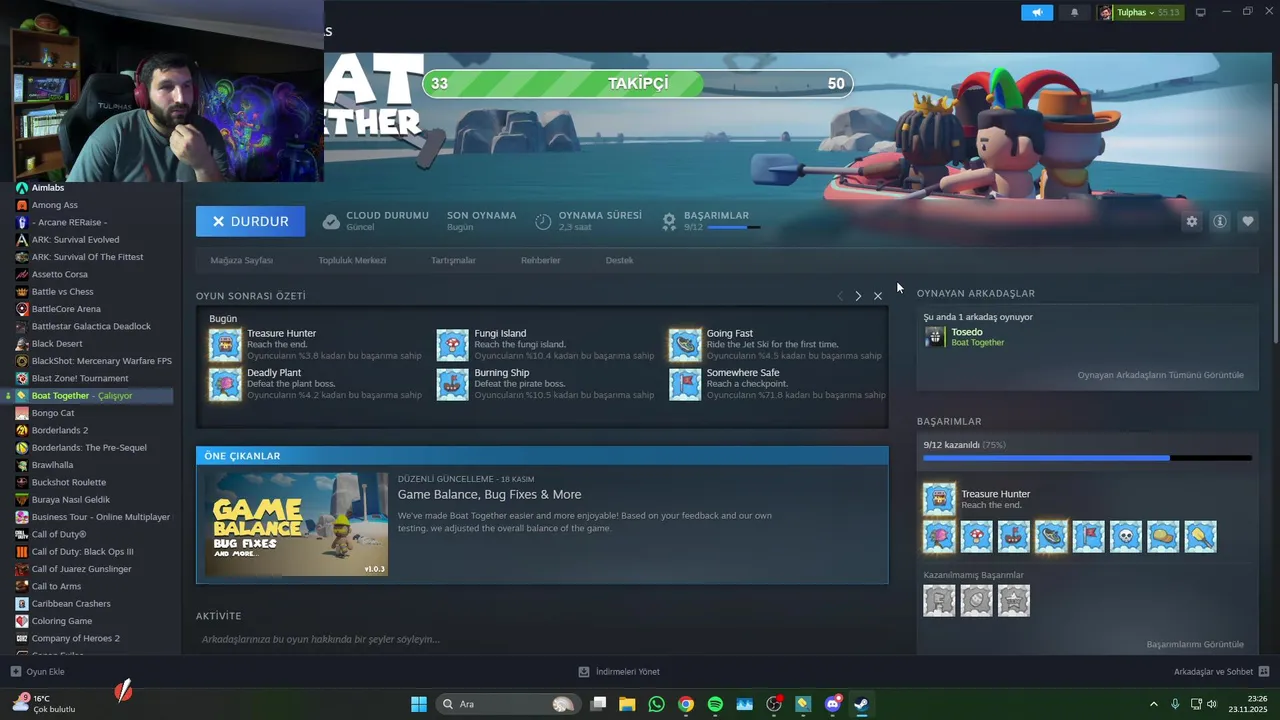Show hidden system tray icons chevron
The image size is (1280, 720).
coord(1153,704)
